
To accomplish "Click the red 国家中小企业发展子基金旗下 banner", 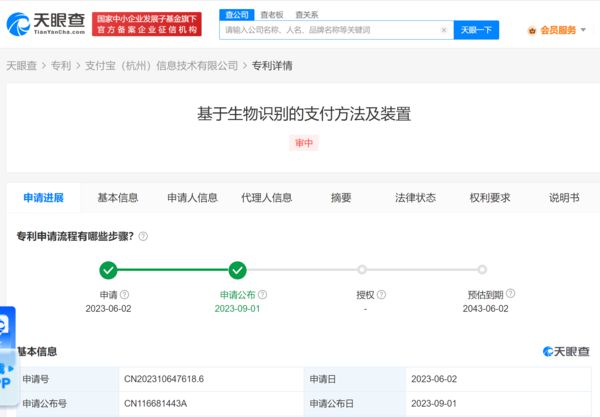I will point(147,24).
